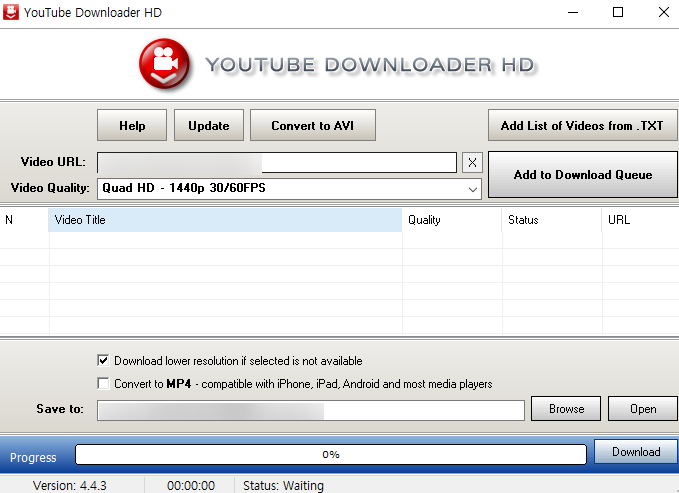Viewport: 679px width, 493px height.
Task: Enable Convert to MP4 checkbox
Action: coord(103,383)
